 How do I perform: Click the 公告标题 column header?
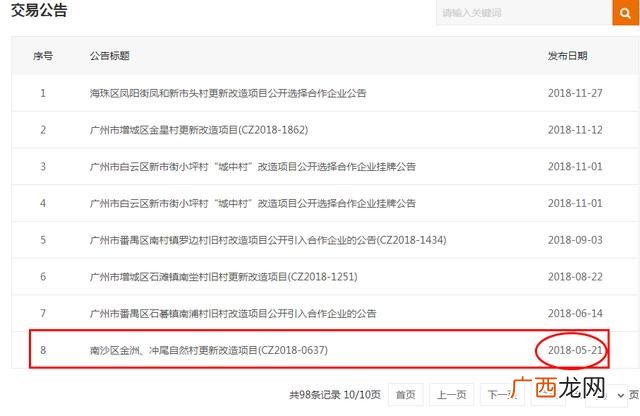(109, 56)
